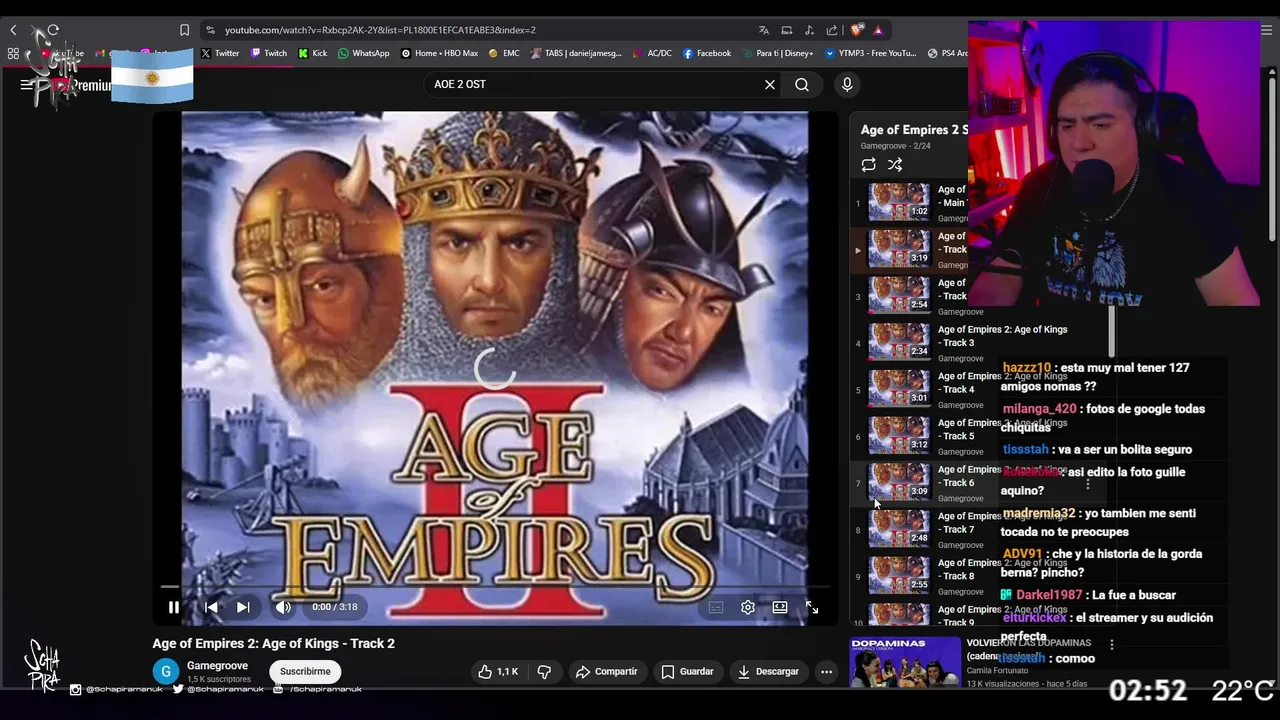Seek along the video progress bar
The height and width of the screenshot is (720, 1280).
[x=495, y=587]
